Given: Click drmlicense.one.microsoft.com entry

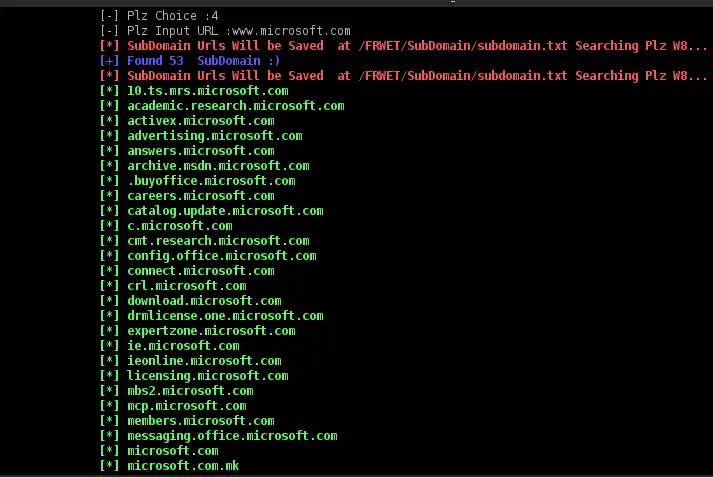Looking at the screenshot, I should click(x=225, y=316).
